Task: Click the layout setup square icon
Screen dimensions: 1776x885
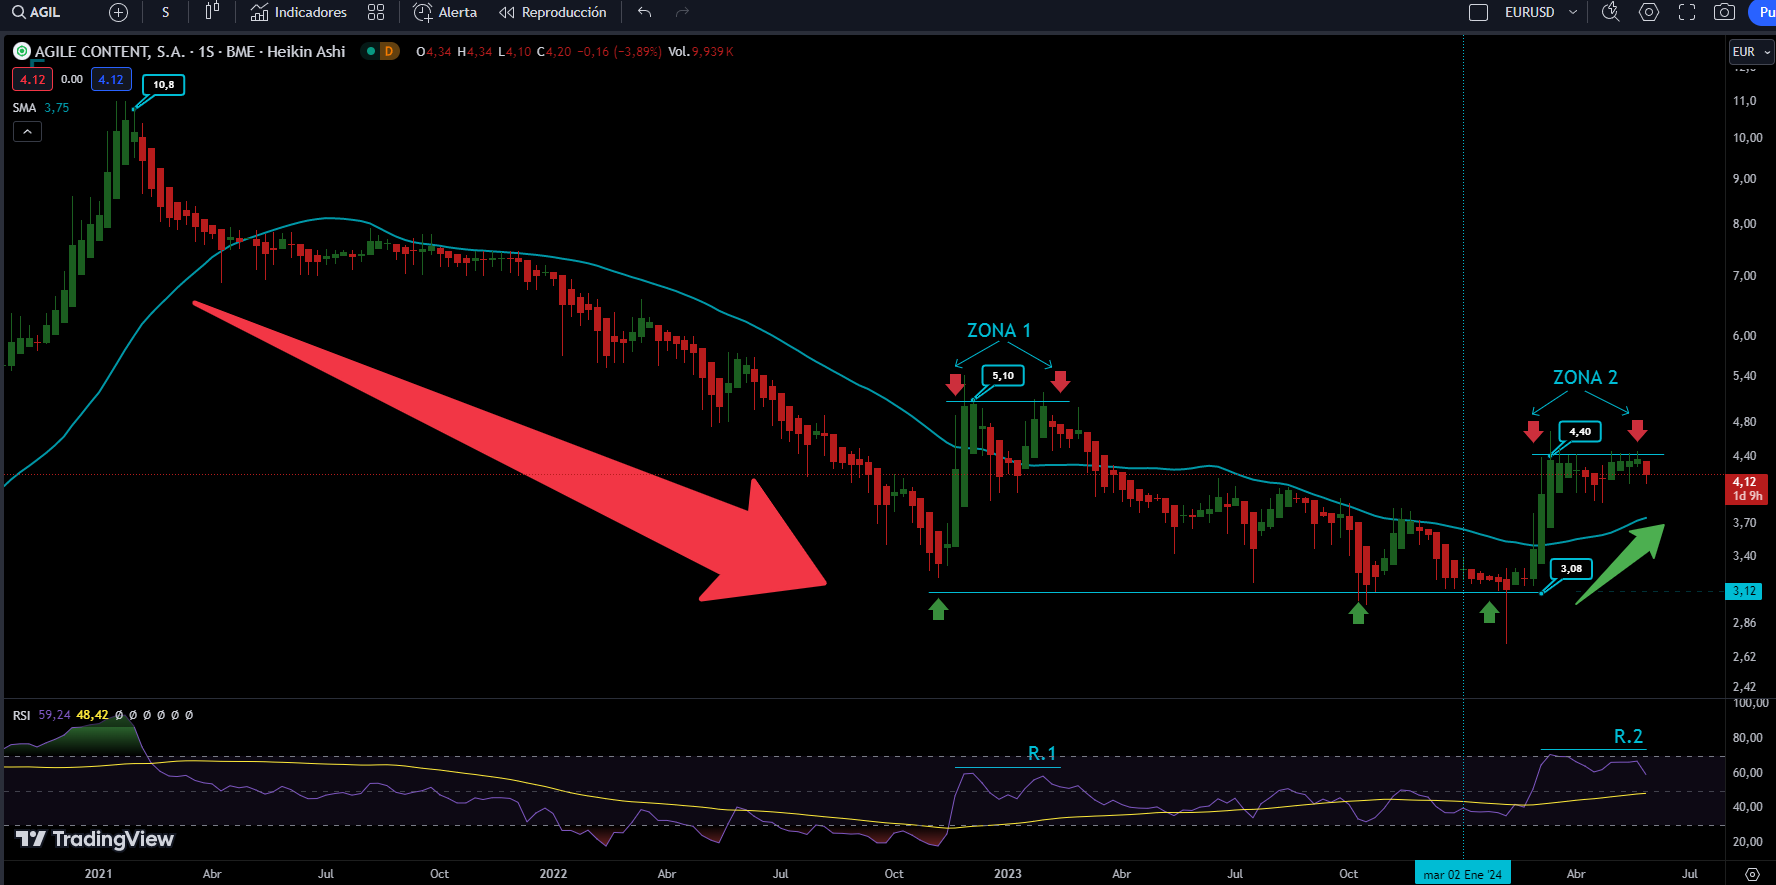Action: (x=1478, y=12)
